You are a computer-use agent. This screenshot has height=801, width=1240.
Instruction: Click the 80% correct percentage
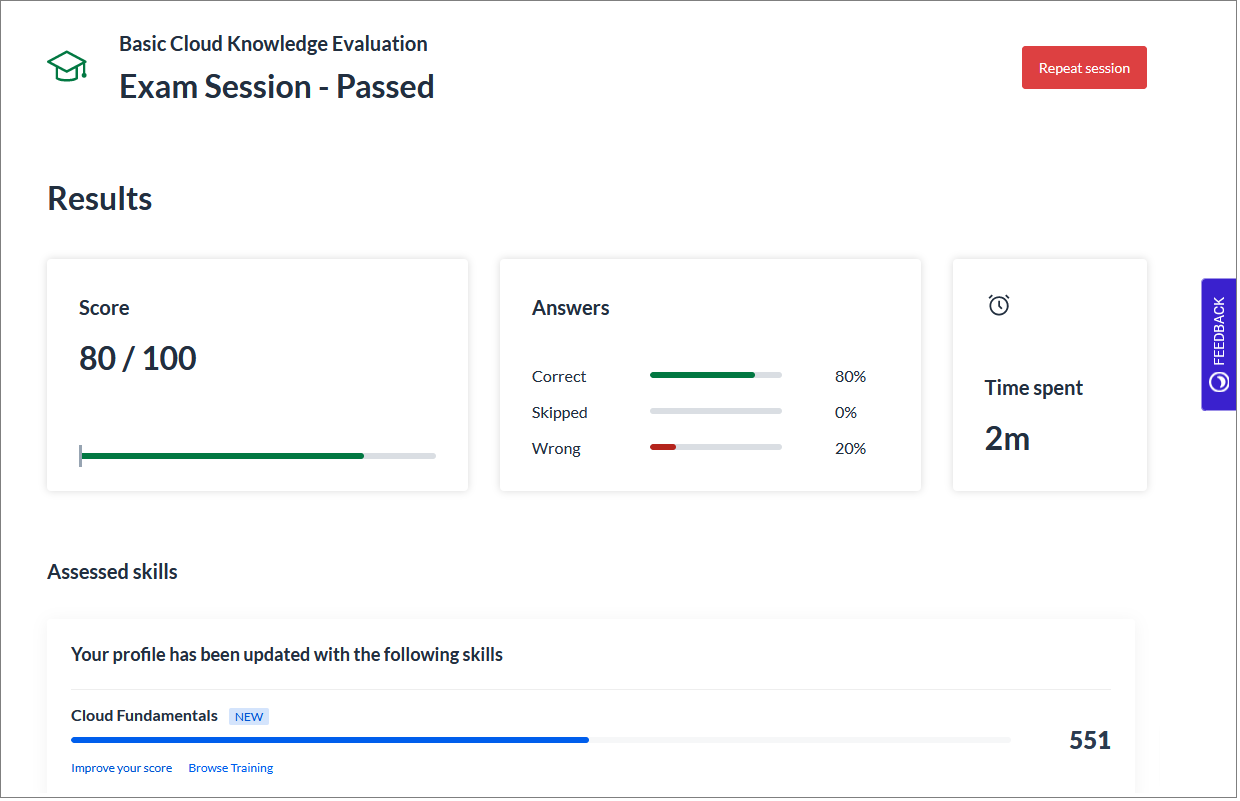coord(851,376)
